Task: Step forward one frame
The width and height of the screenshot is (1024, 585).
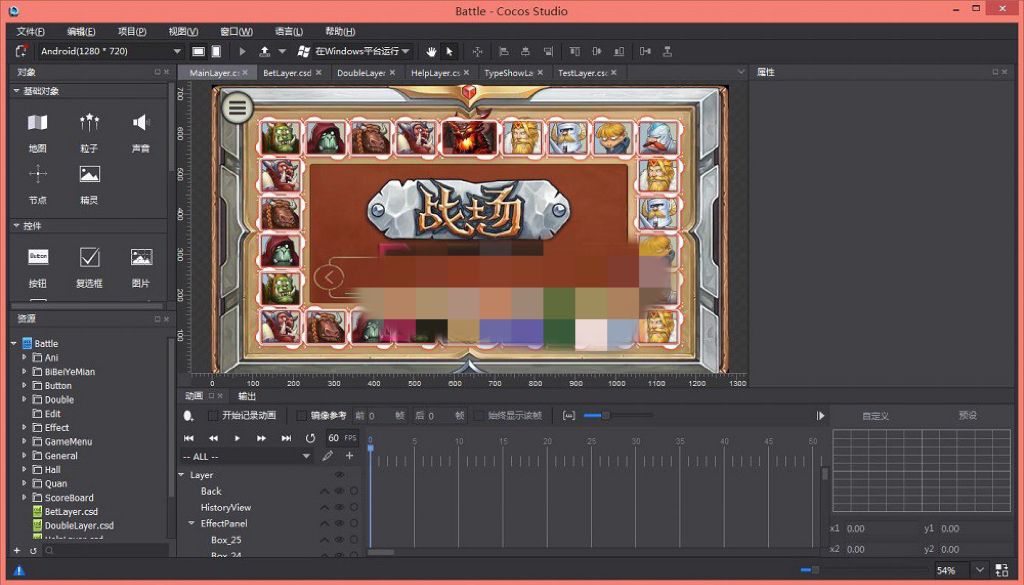Action: 261,438
